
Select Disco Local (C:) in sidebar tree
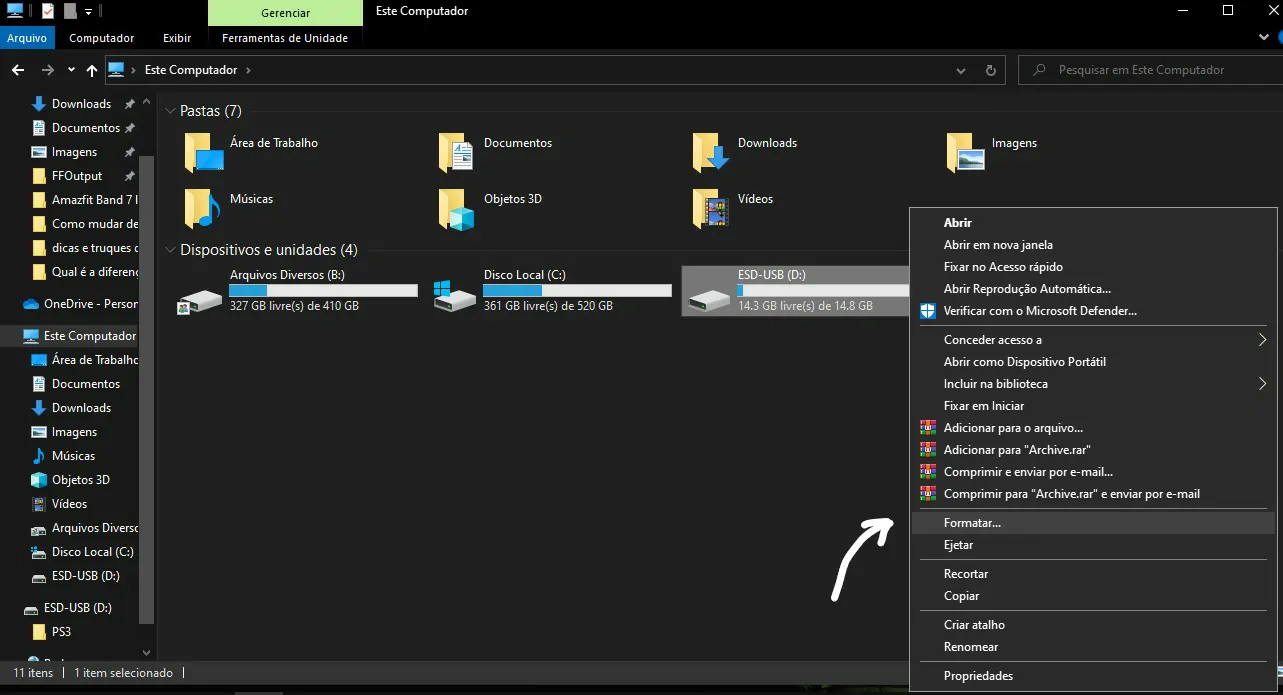coord(92,552)
